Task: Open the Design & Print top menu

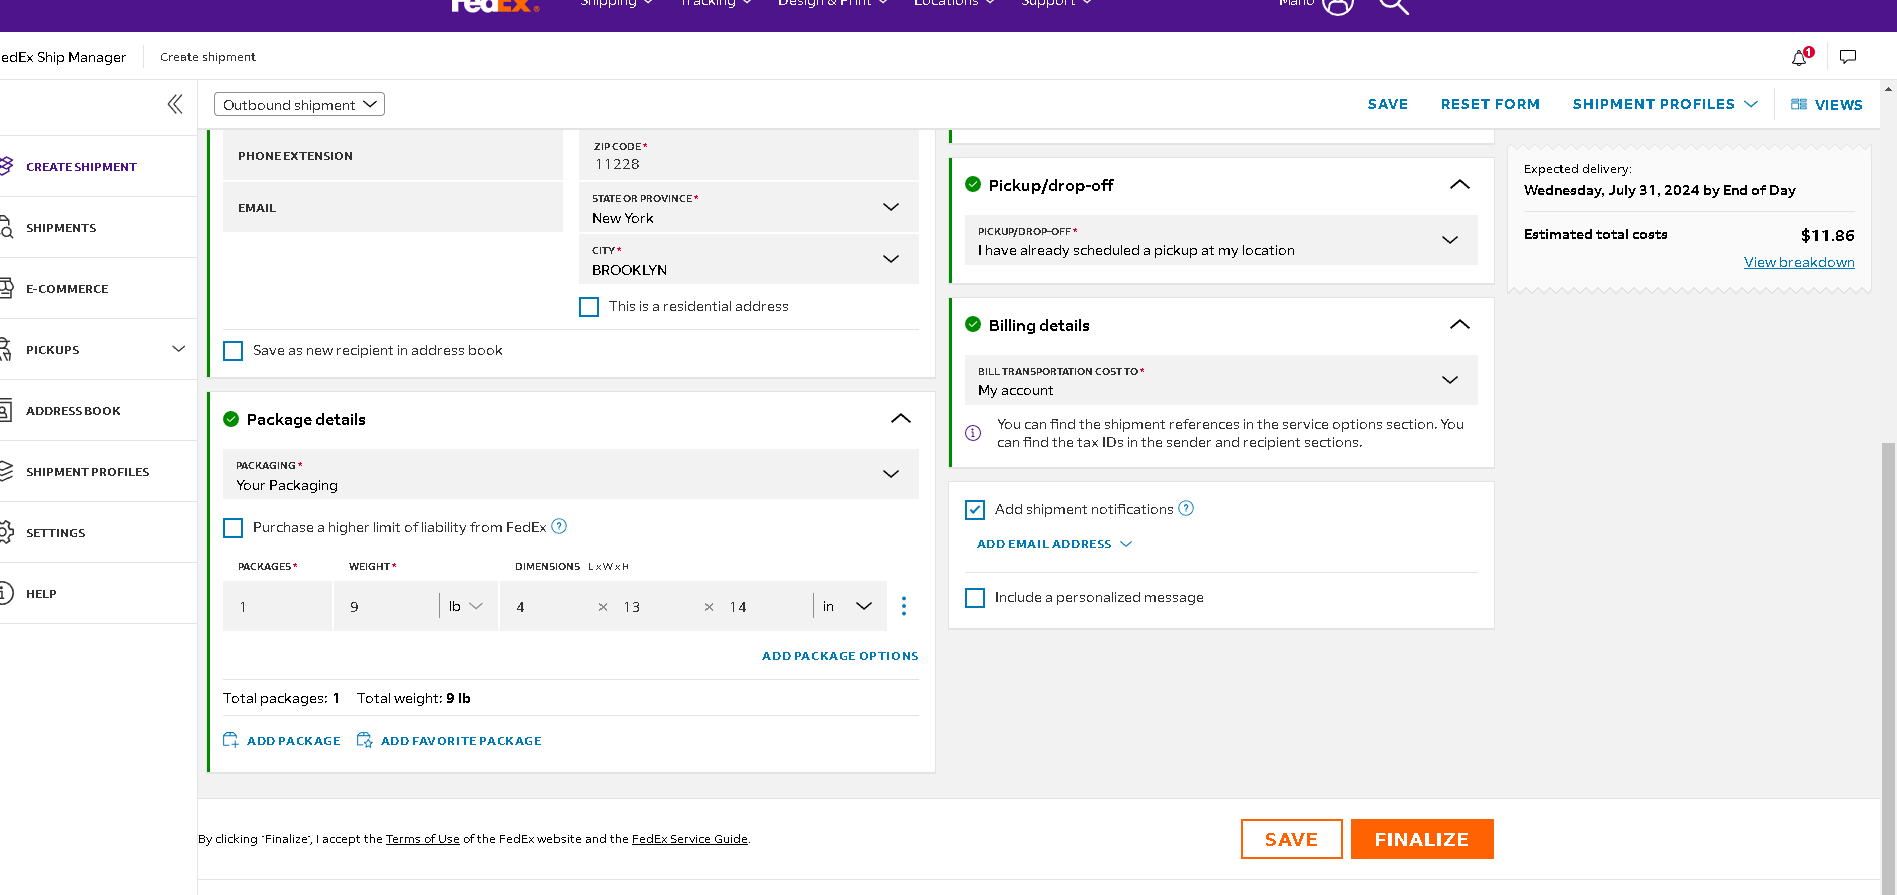Action: click(x=833, y=4)
